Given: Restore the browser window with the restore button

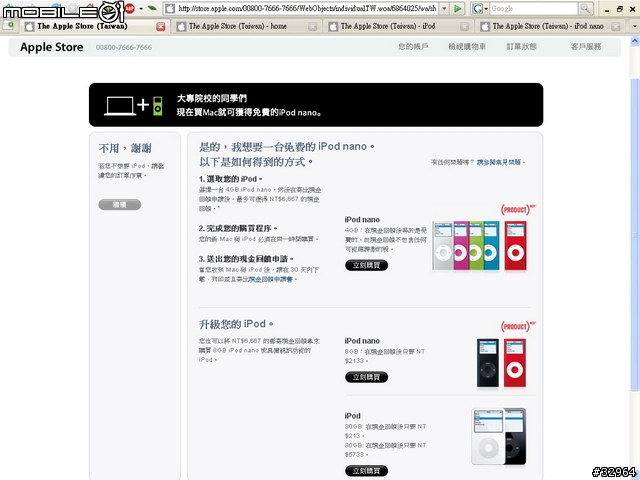Looking at the screenshot, I should 620,9.
